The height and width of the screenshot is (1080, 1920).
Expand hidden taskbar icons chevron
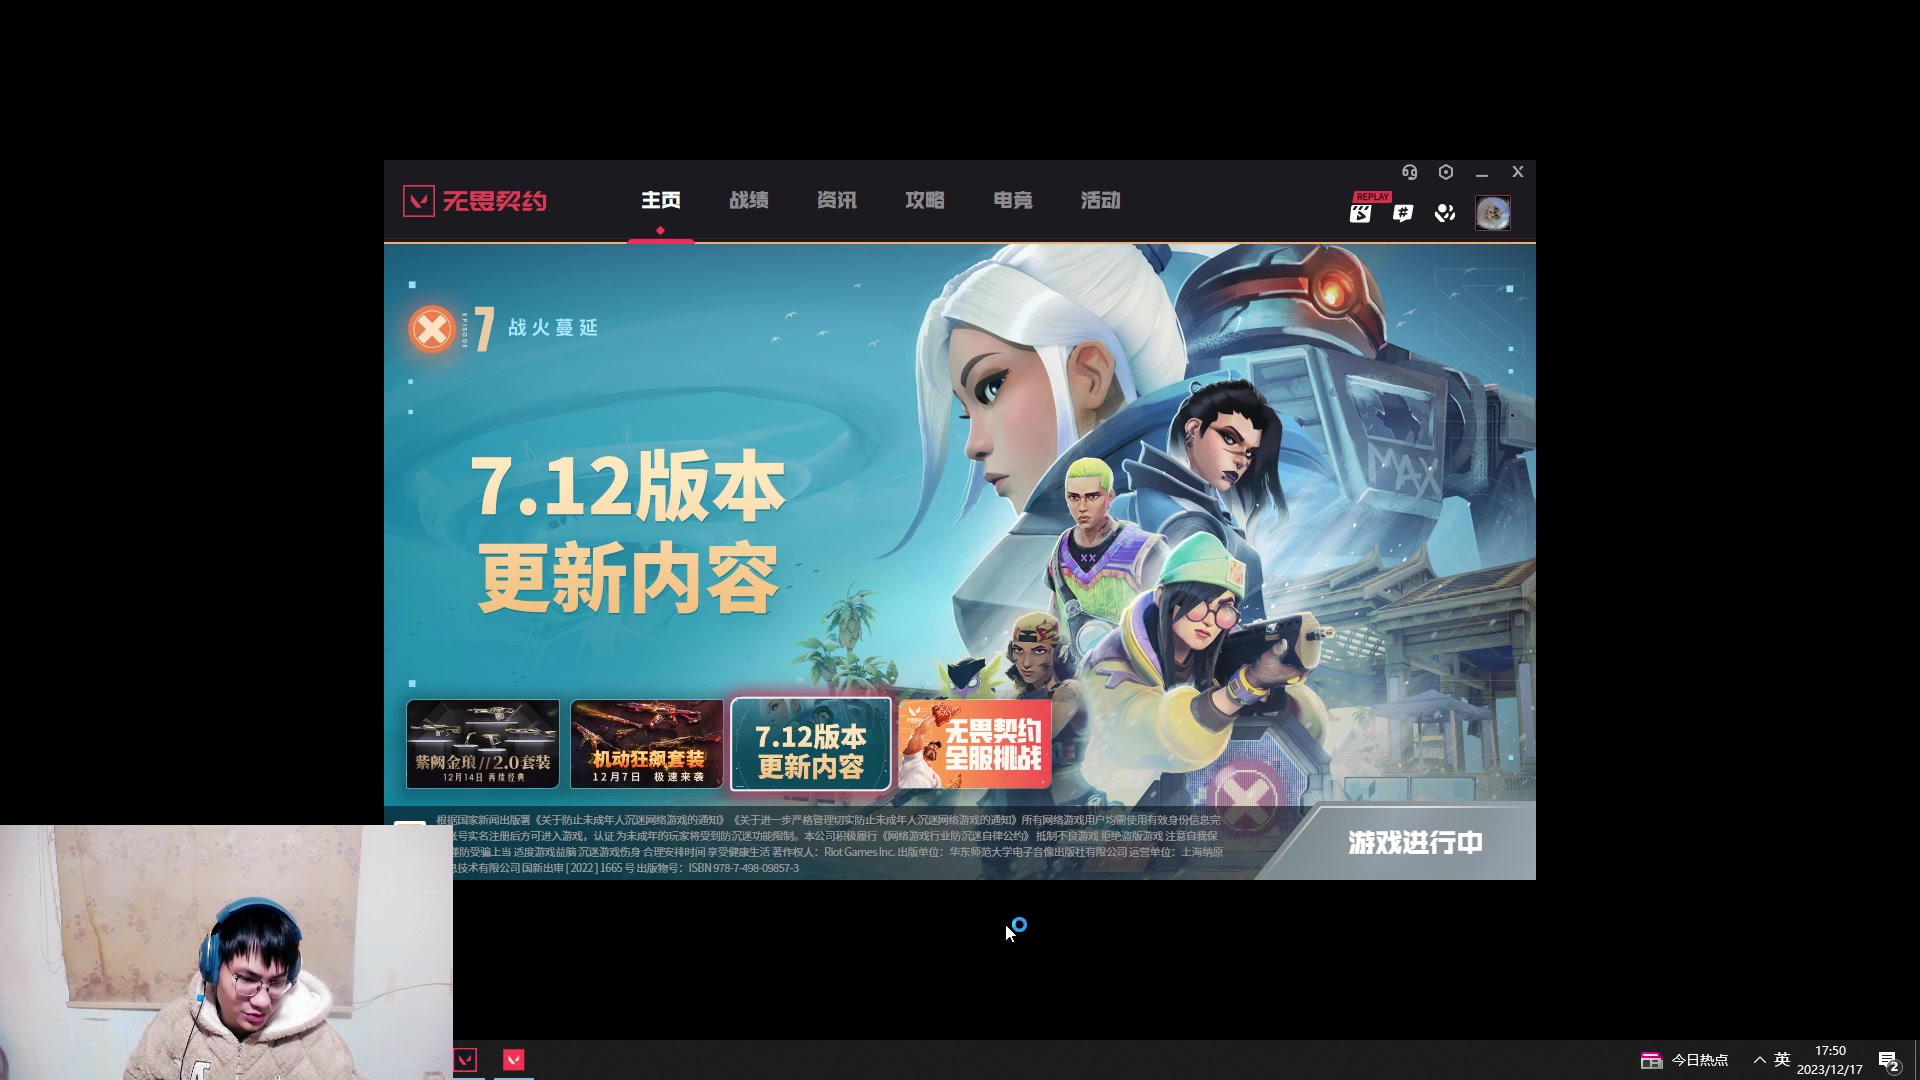coord(1758,1059)
